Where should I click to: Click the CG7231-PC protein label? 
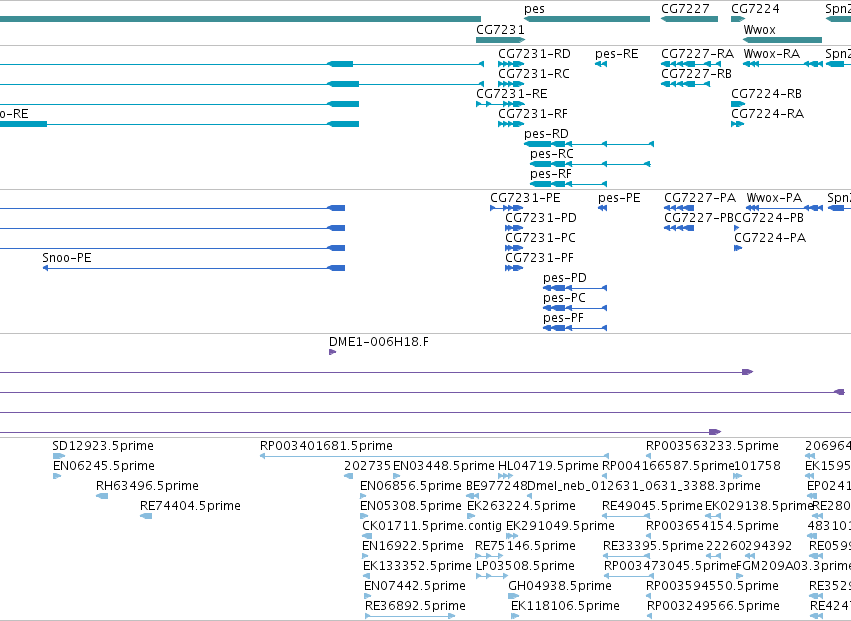point(540,238)
